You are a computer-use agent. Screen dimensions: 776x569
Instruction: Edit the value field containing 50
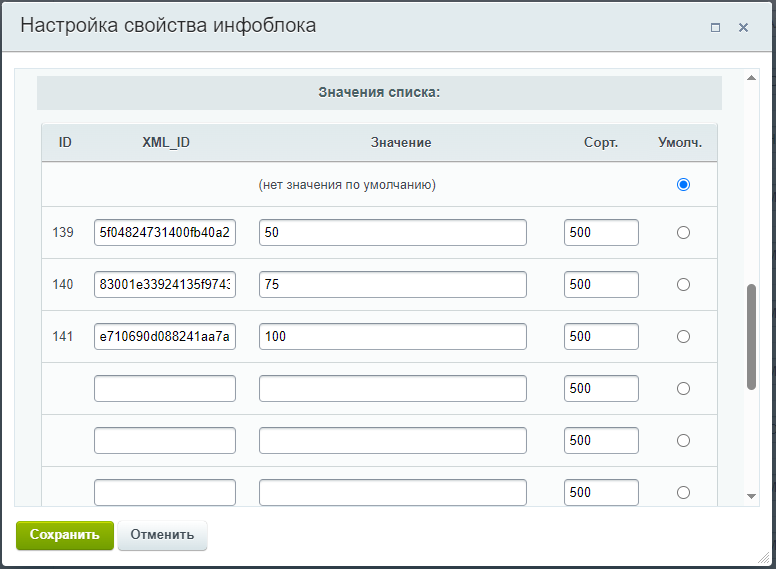pyautogui.click(x=392, y=233)
